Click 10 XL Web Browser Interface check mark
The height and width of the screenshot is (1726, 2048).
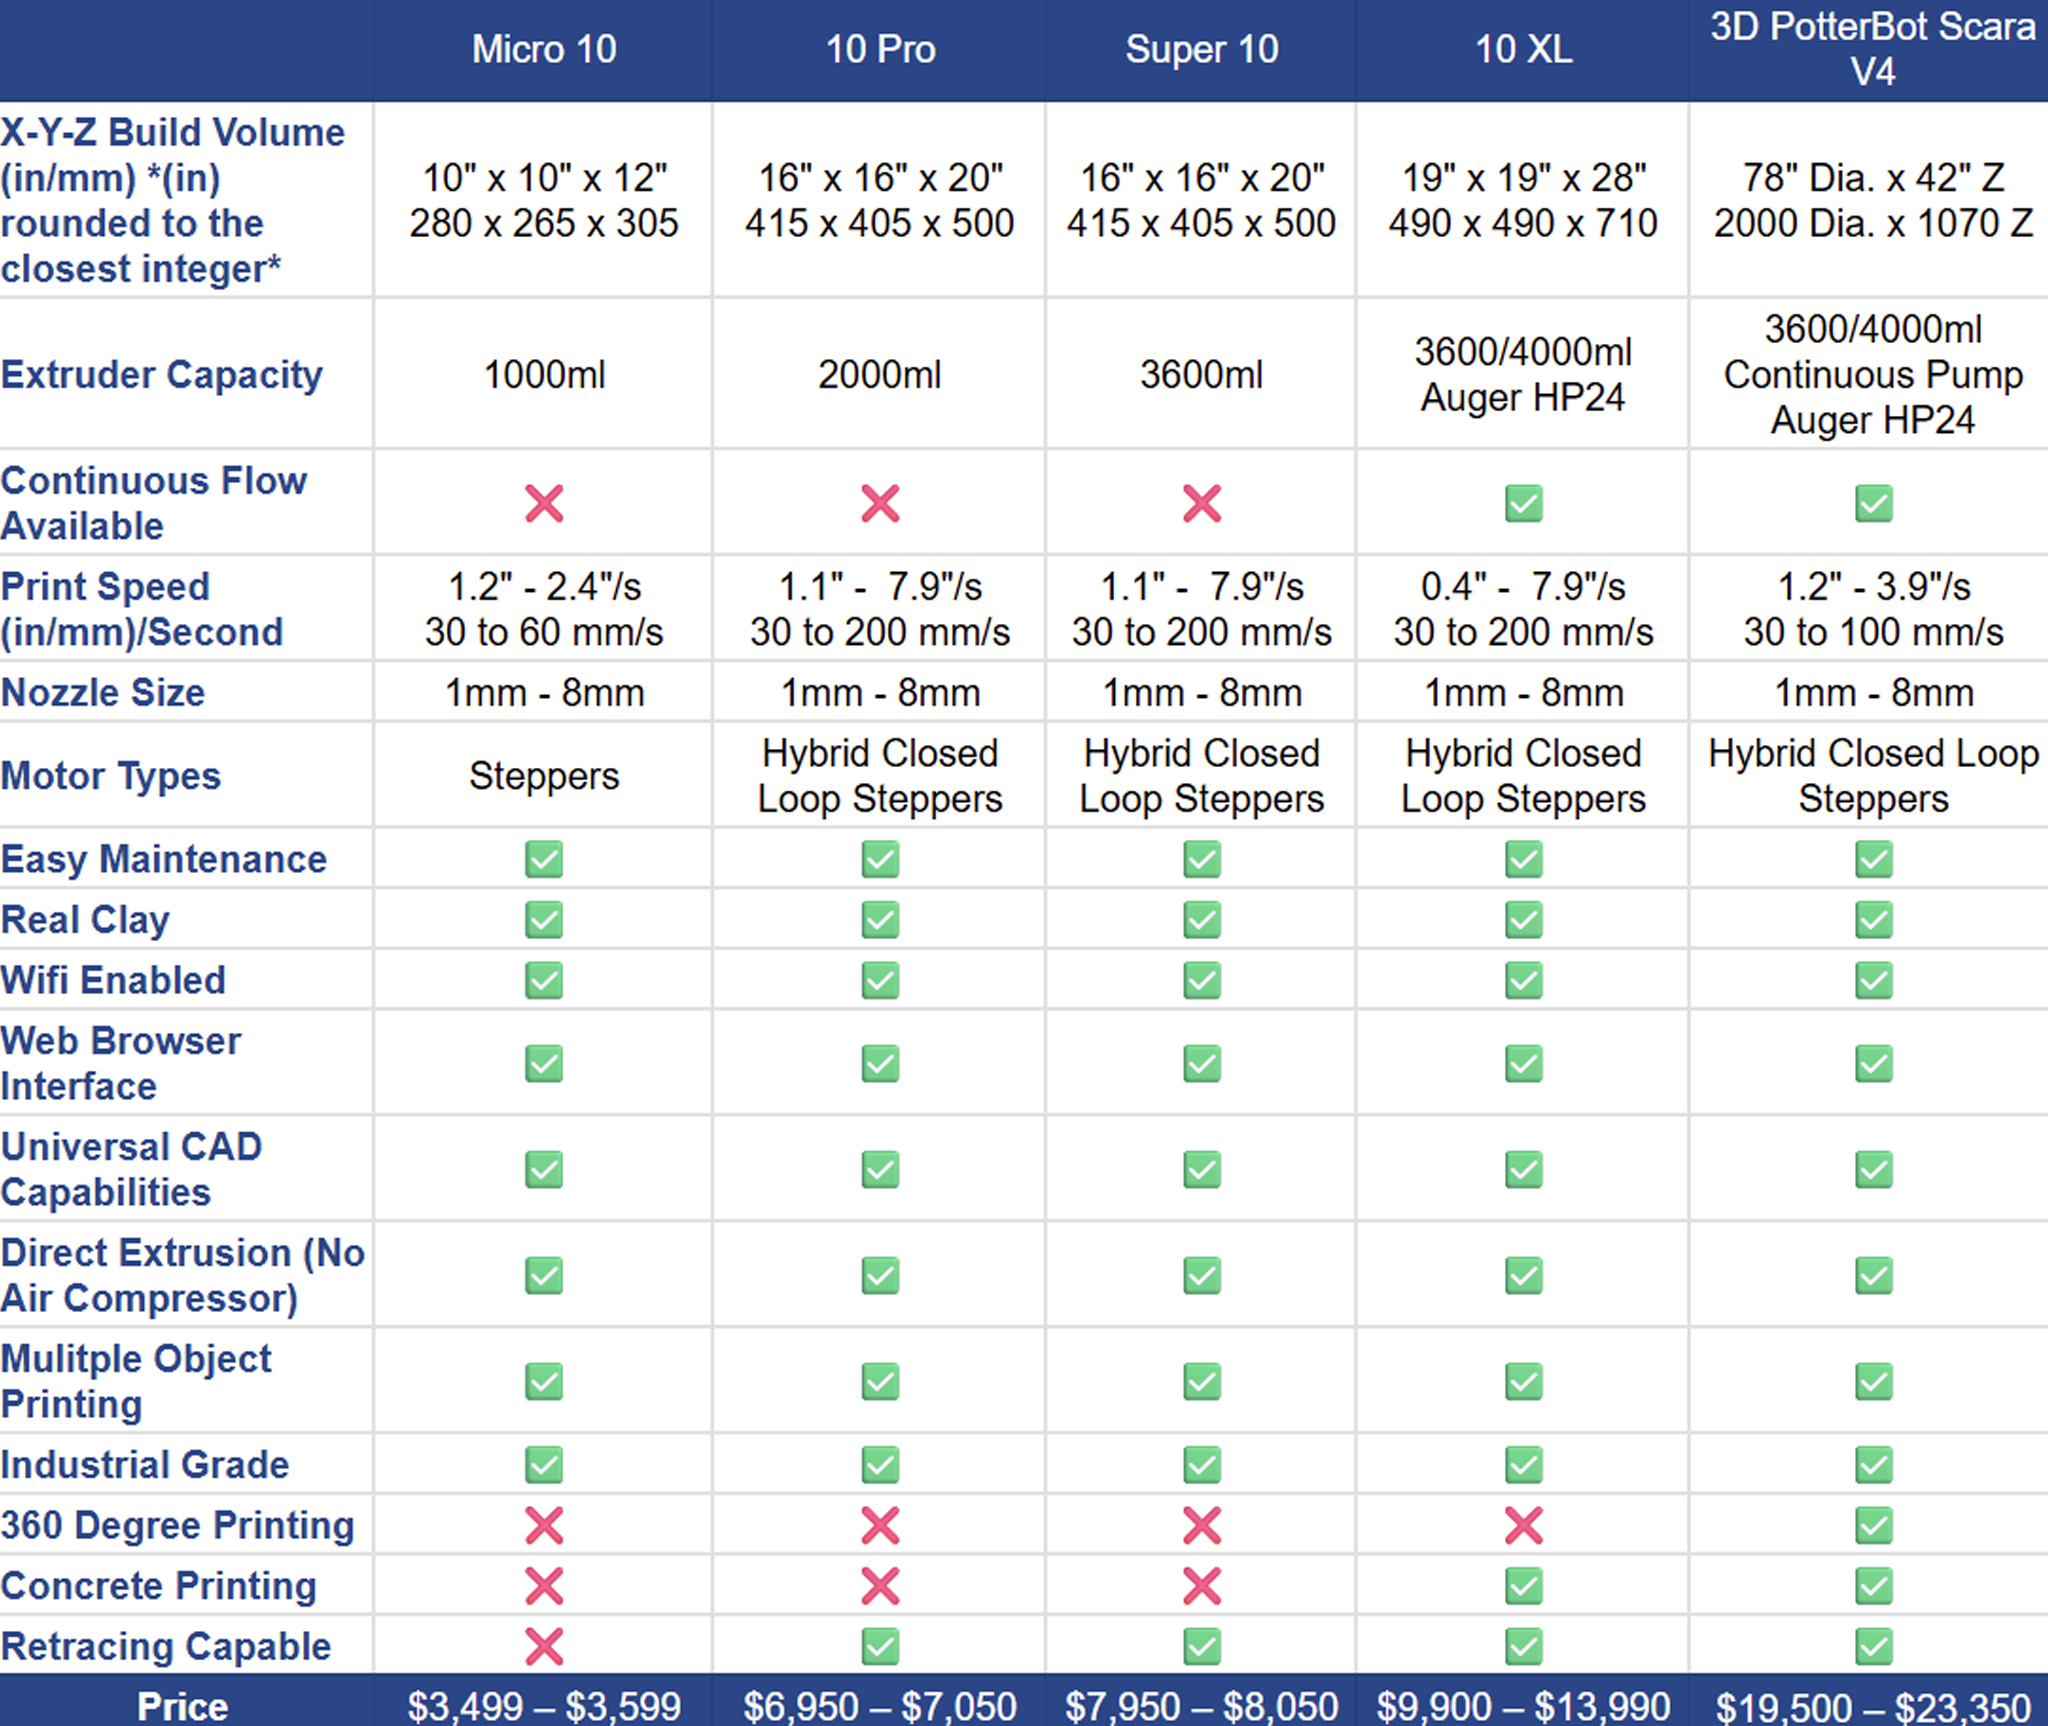1524,1063
